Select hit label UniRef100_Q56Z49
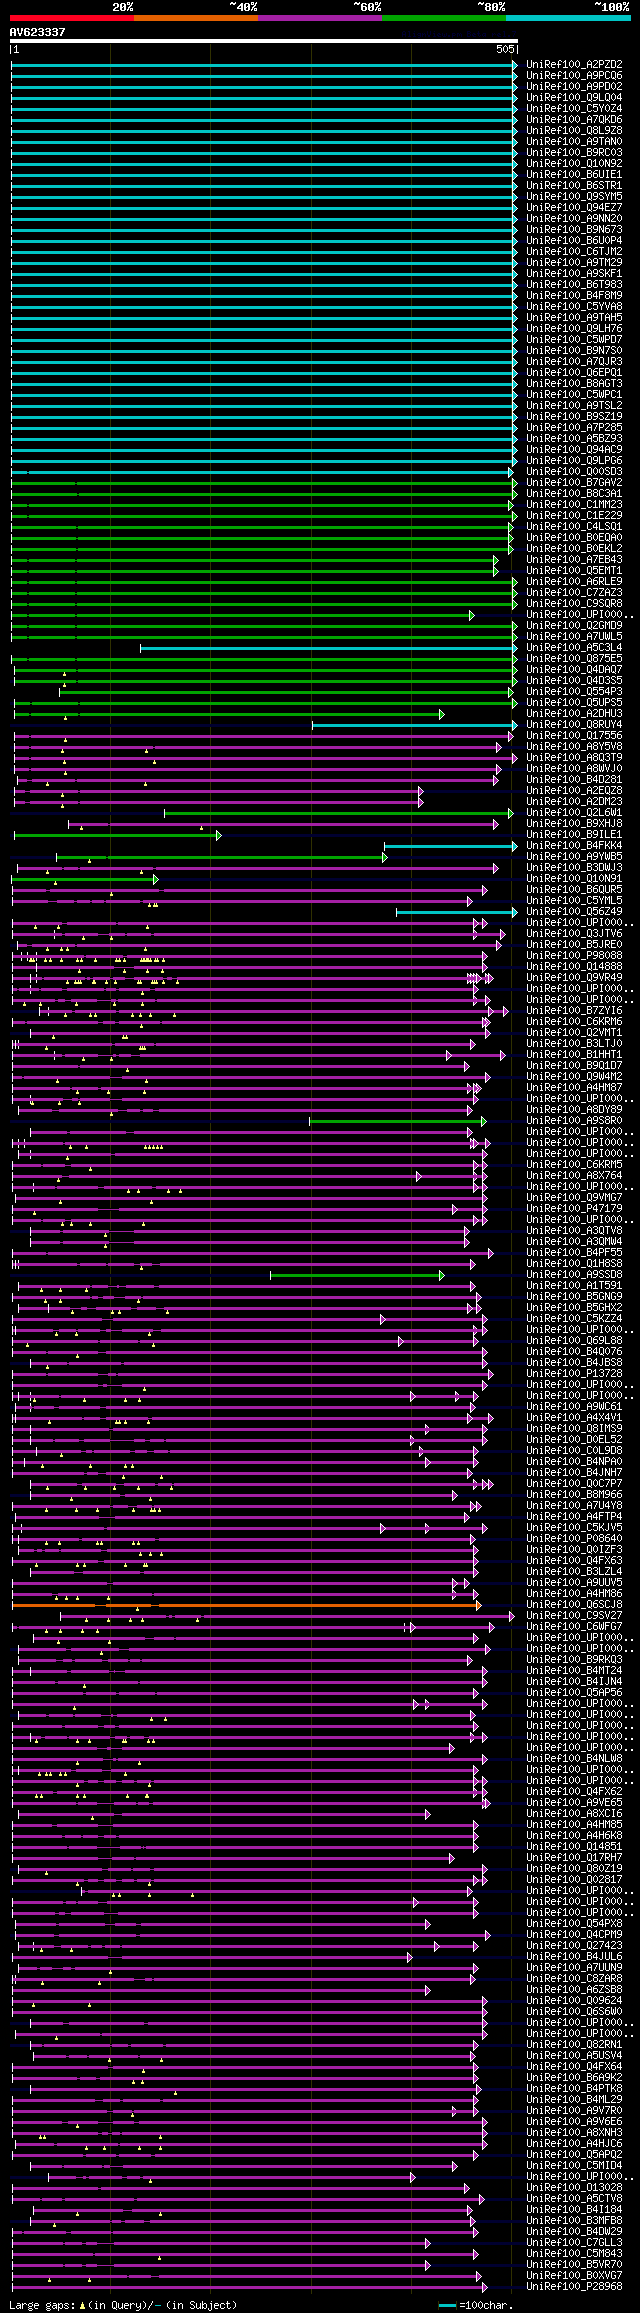Image resolution: width=640 pixels, height=2313 pixels. pyautogui.click(x=574, y=911)
